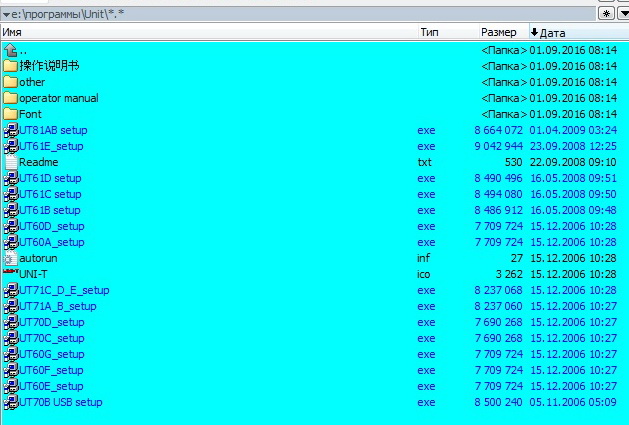The width and height of the screenshot is (629, 425).
Task: Click the asterisk favorites button
Action: (x=605, y=14)
